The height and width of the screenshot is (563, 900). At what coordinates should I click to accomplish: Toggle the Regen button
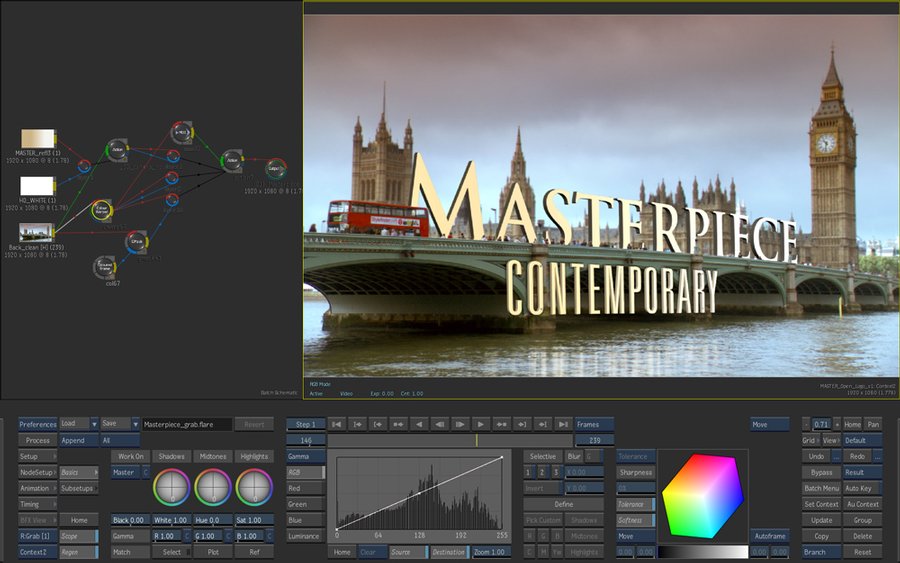[79, 552]
